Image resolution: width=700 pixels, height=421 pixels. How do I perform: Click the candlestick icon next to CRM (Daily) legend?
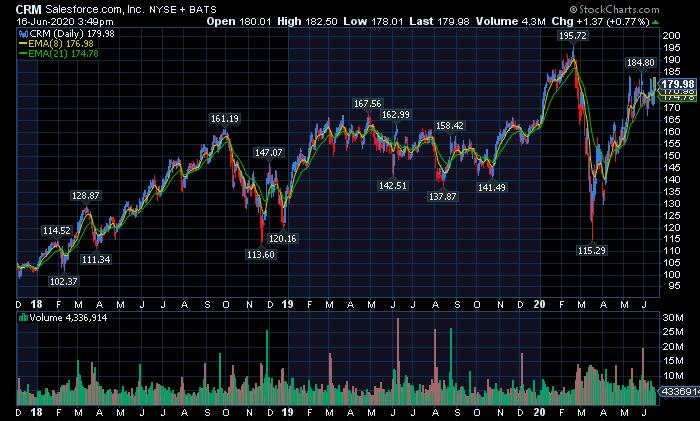(23, 34)
